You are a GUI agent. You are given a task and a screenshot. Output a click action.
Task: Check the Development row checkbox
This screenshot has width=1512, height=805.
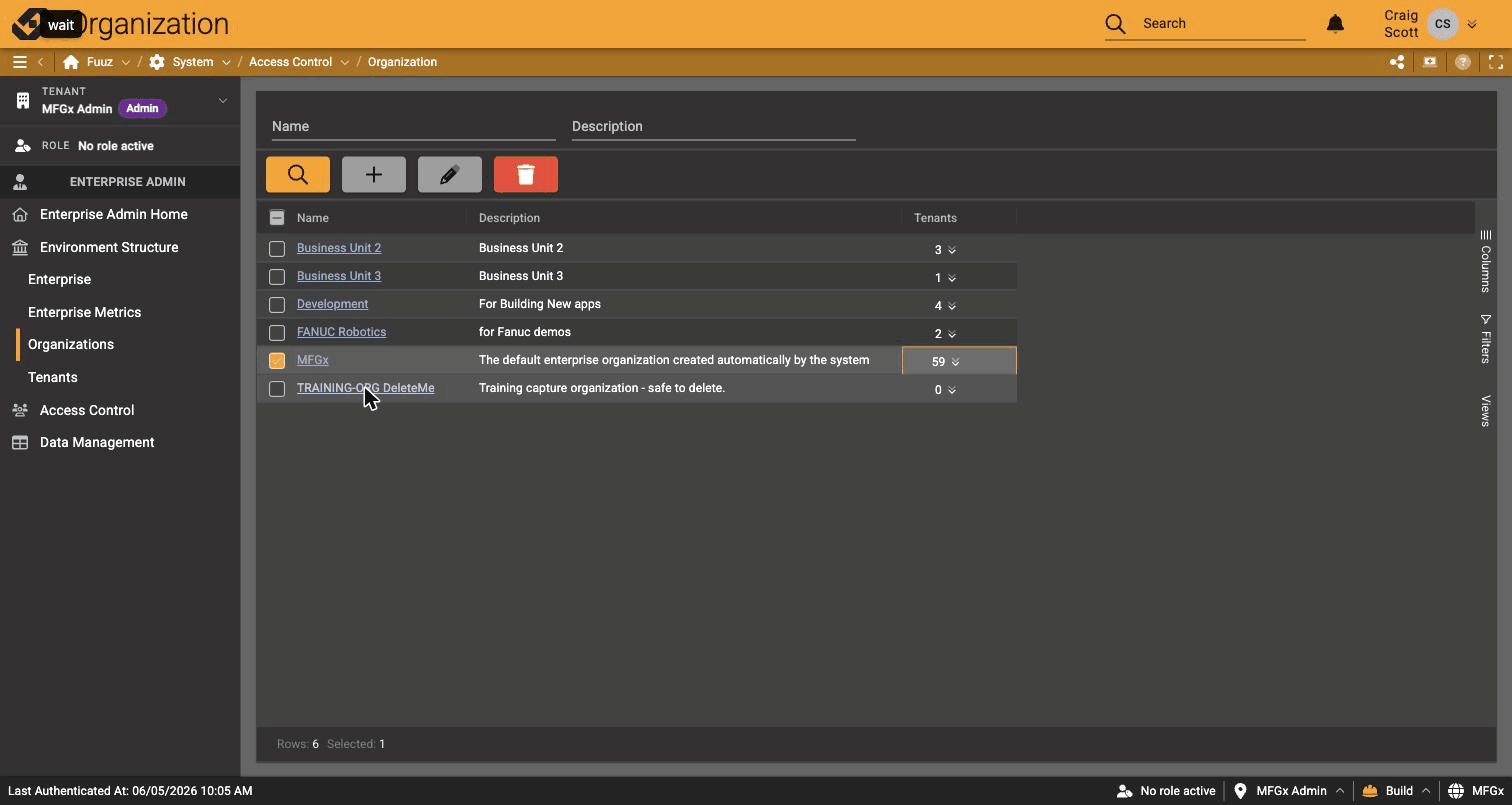click(x=277, y=305)
